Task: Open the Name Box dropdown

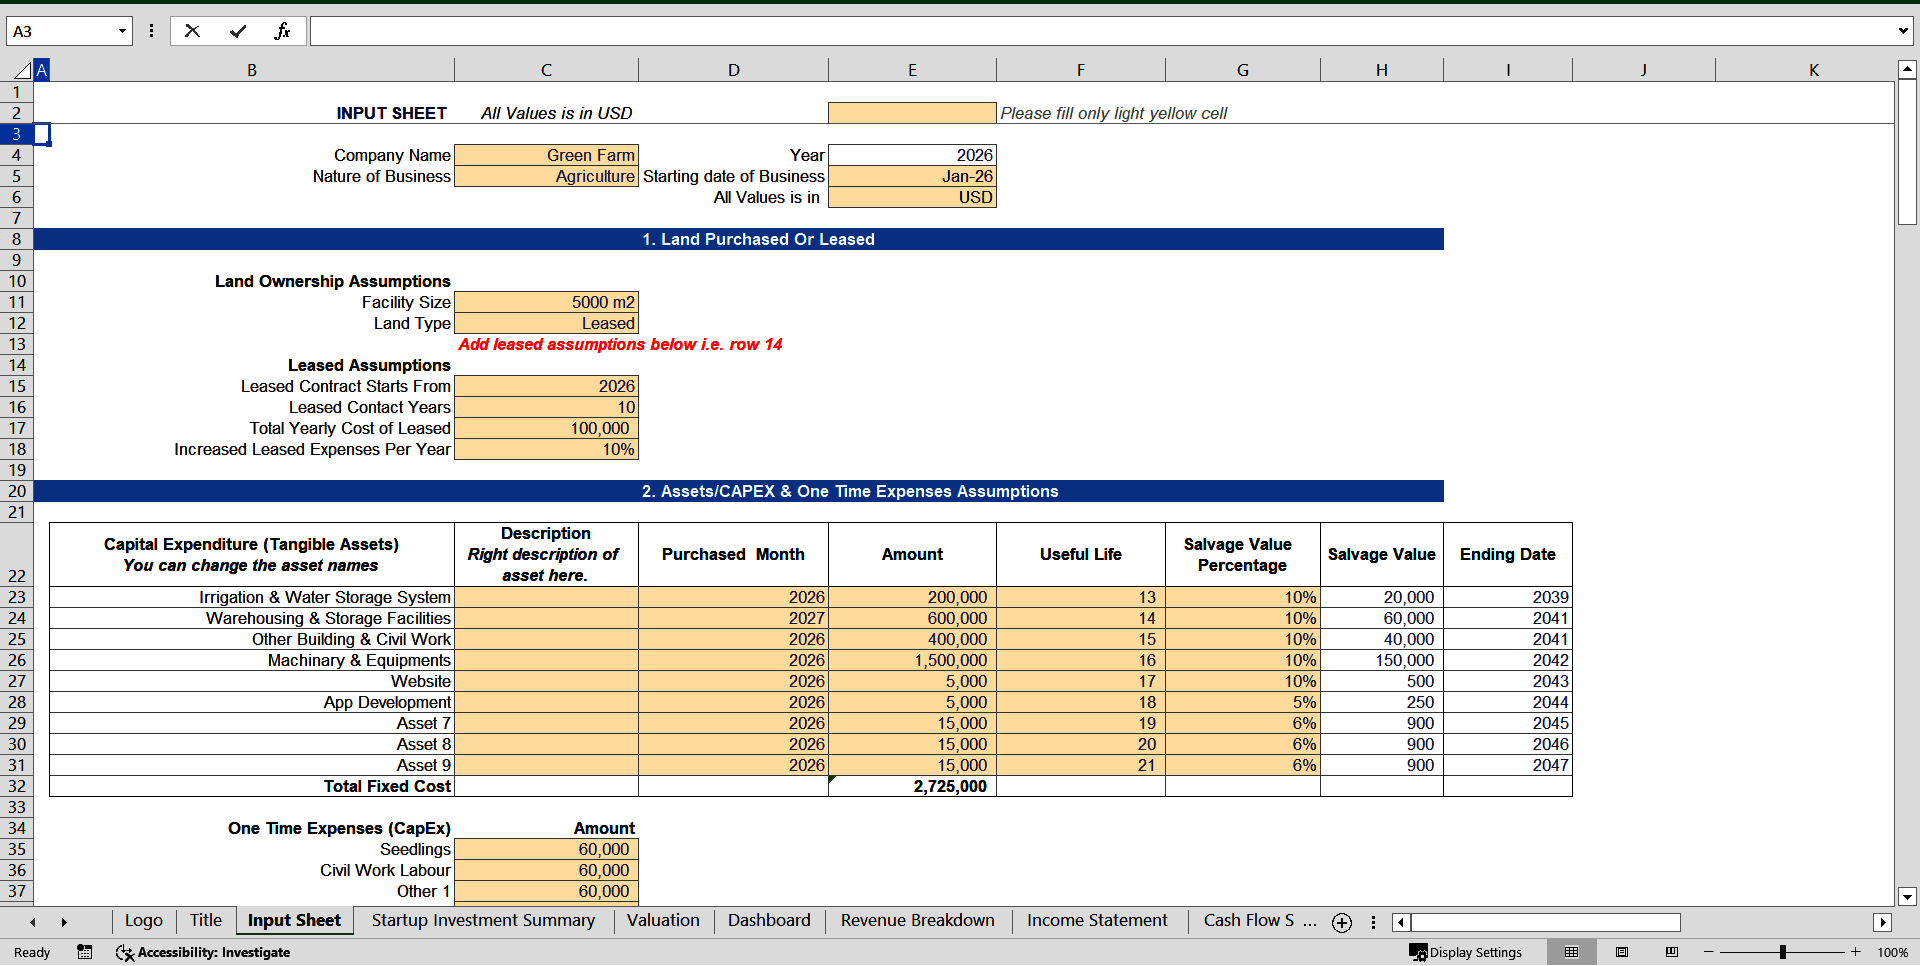Action: (124, 31)
